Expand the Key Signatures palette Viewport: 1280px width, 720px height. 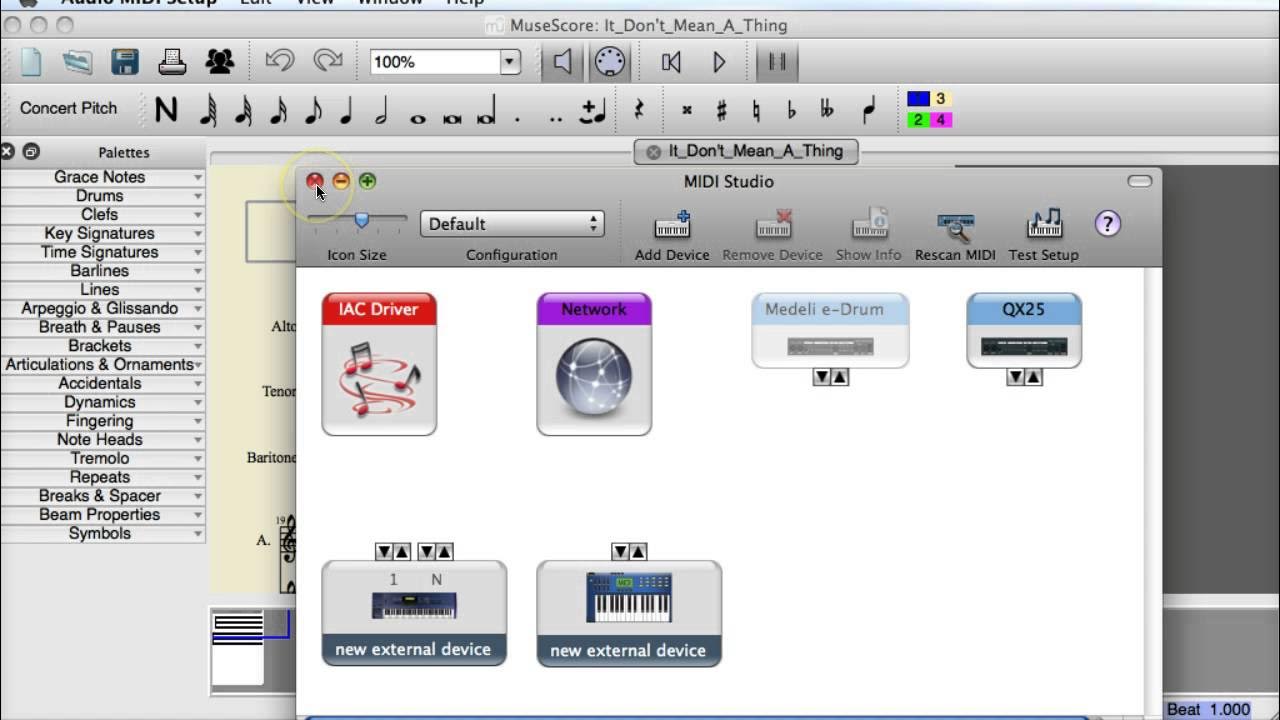pyautogui.click(x=102, y=233)
